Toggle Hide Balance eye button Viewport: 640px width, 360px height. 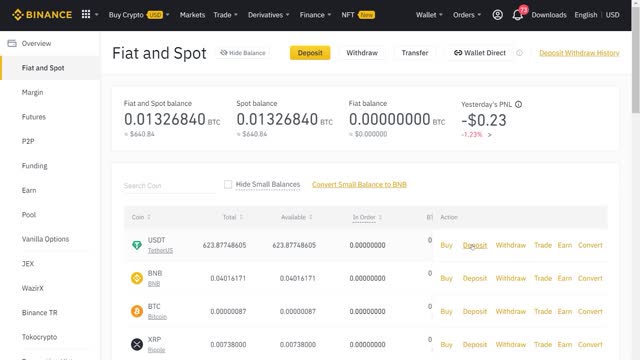click(x=243, y=53)
